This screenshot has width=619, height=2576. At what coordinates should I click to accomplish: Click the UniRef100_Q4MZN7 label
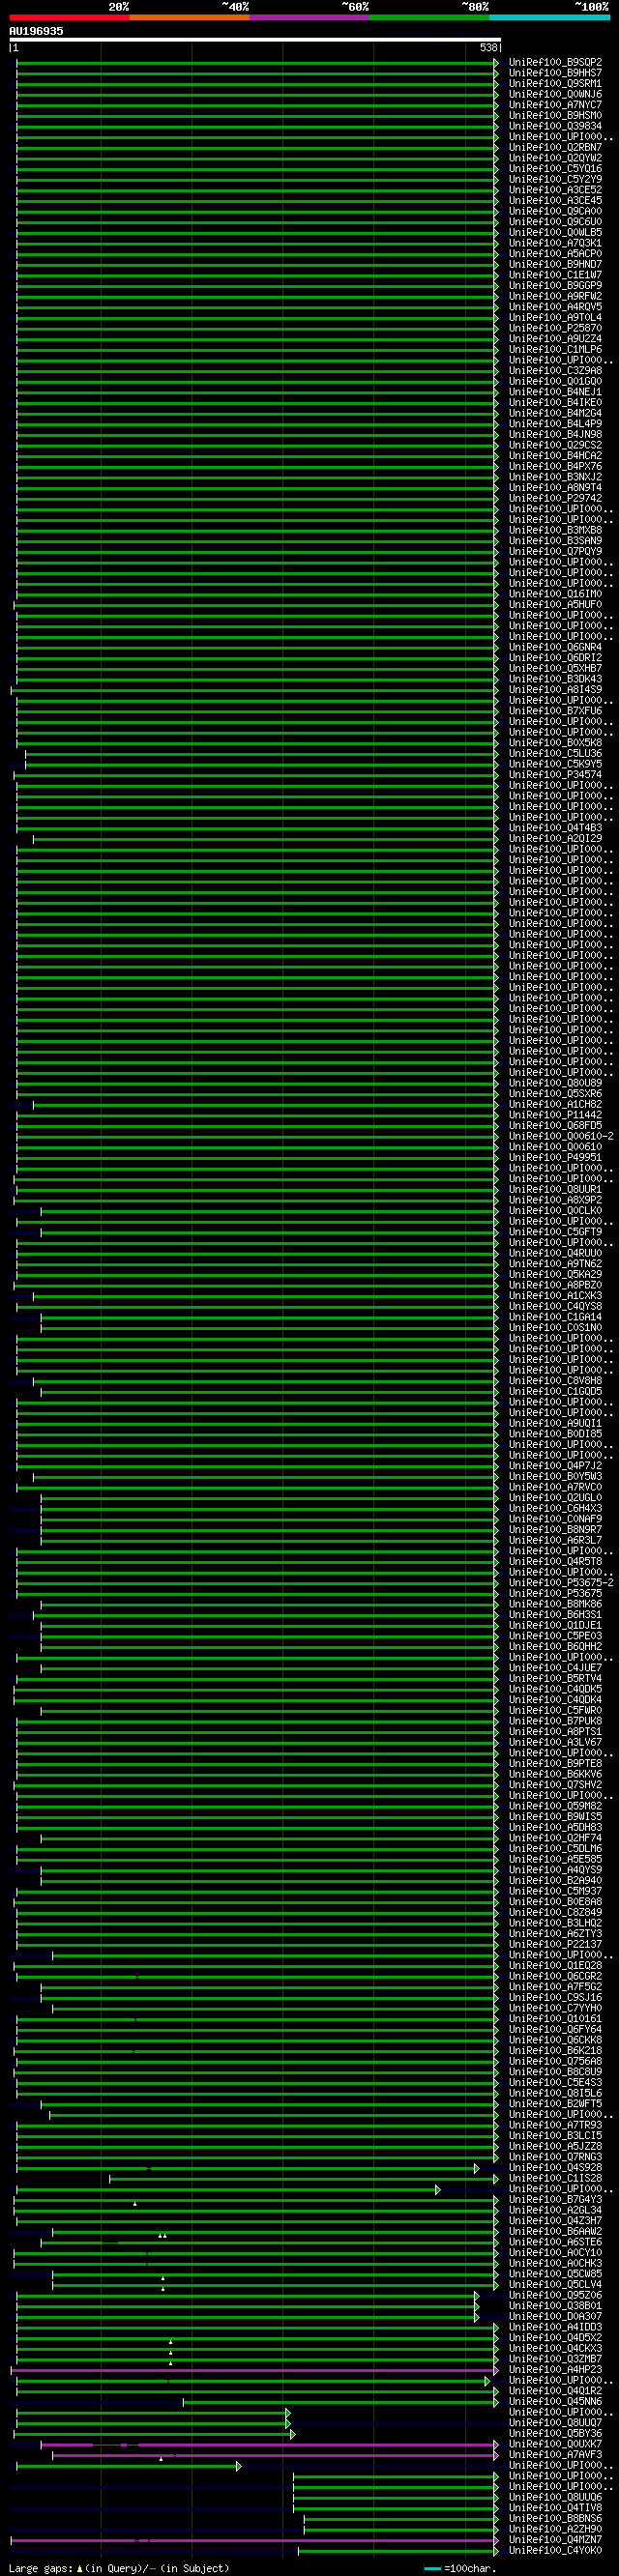[x=555, y=2539]
